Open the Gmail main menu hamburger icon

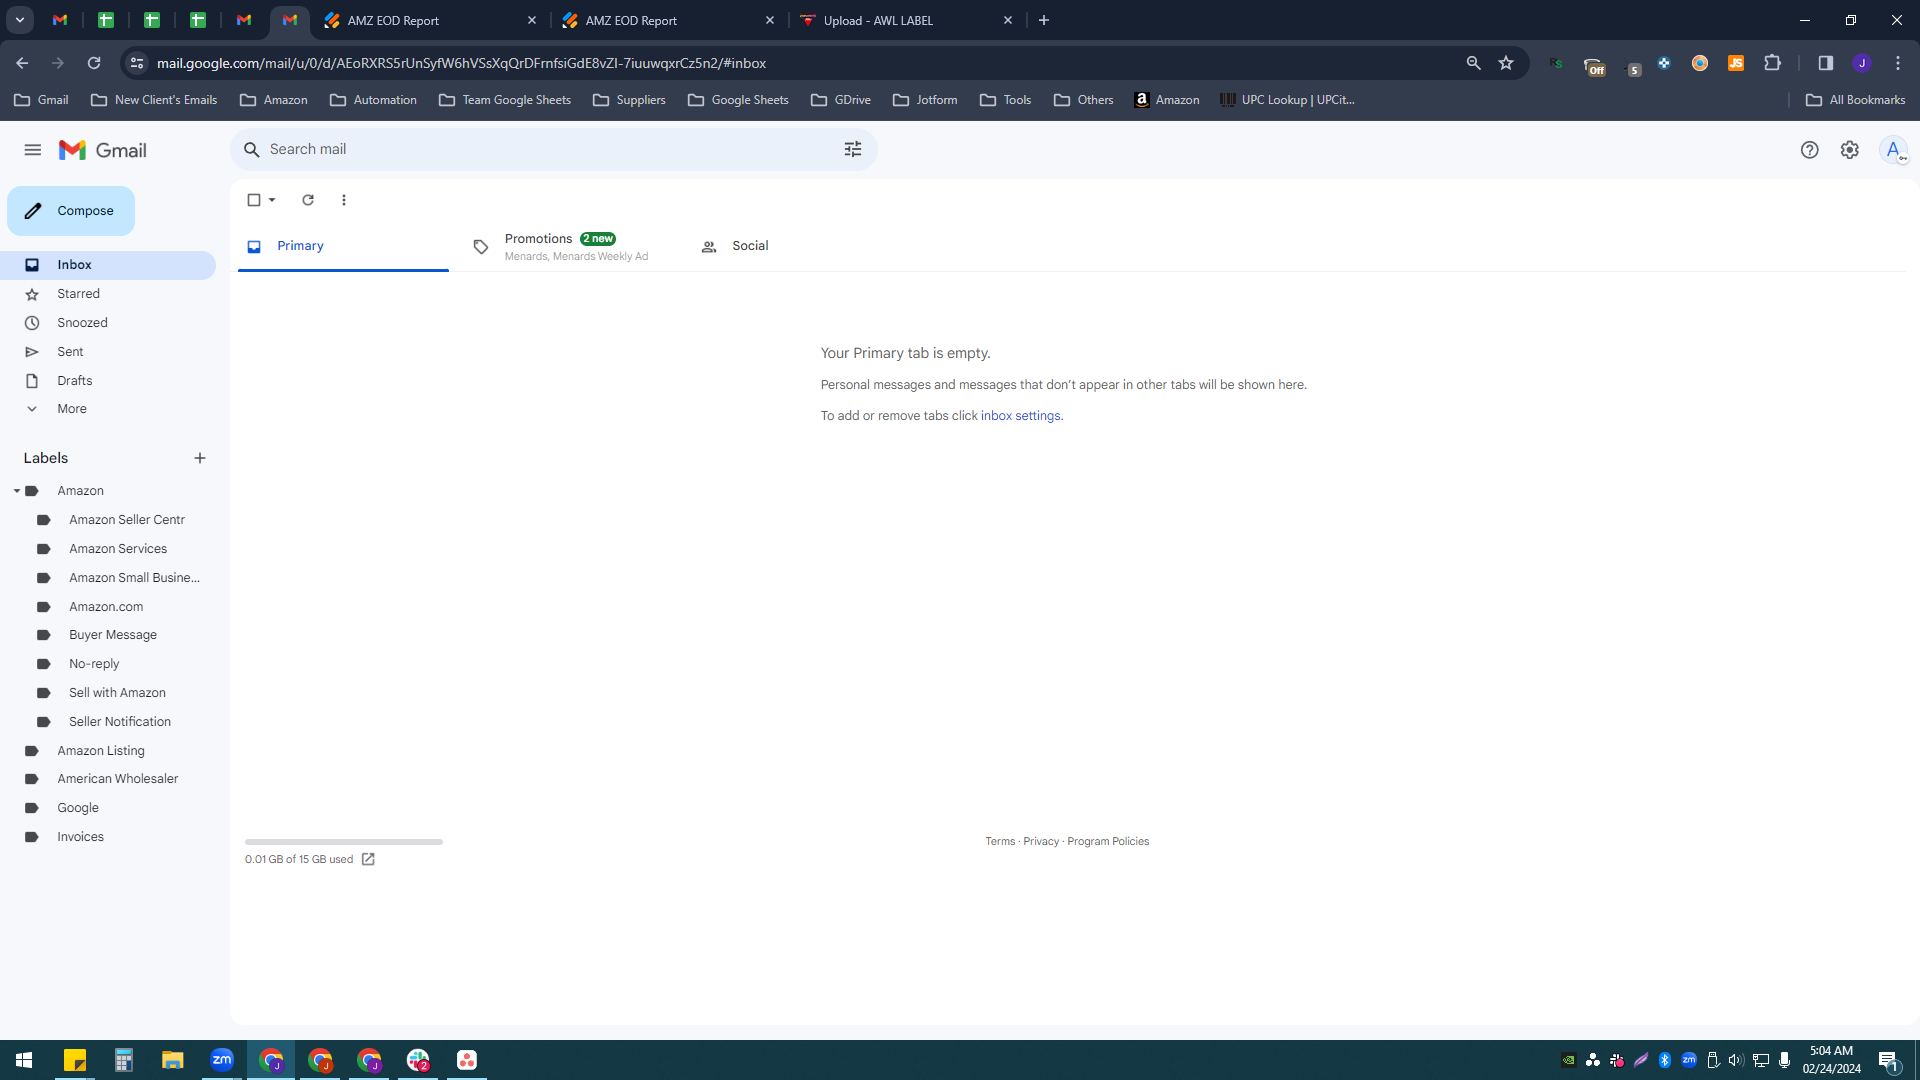pyautogui.click(x=33, y=150)
